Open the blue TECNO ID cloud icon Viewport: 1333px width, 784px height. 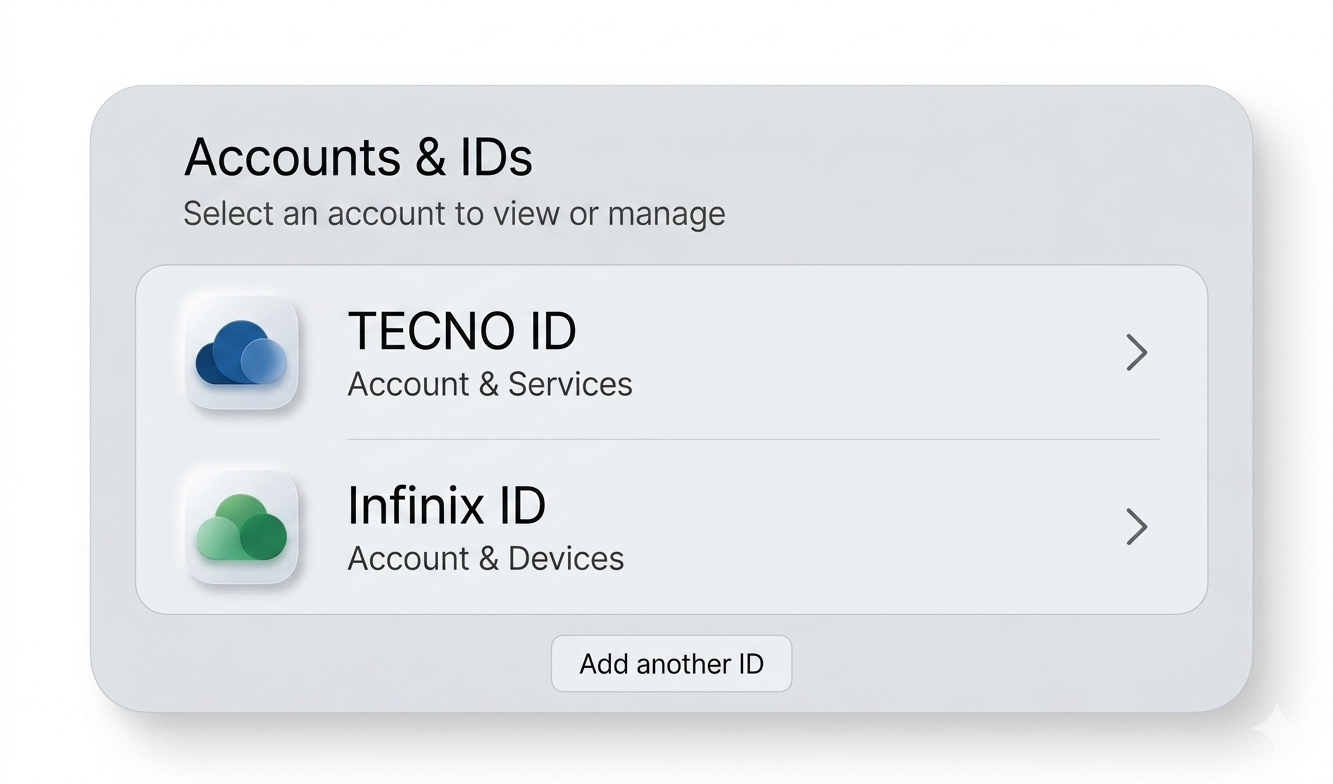pos(242,352)
